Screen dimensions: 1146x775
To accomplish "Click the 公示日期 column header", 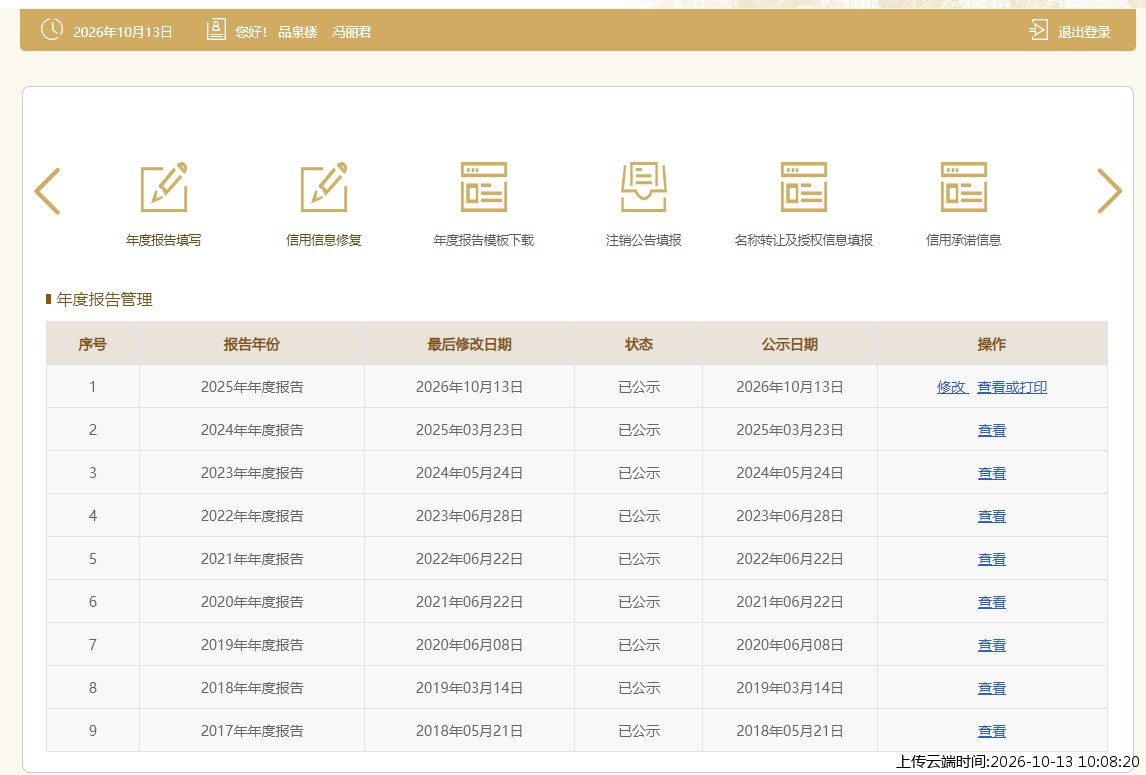I will (x=789, y=344).
